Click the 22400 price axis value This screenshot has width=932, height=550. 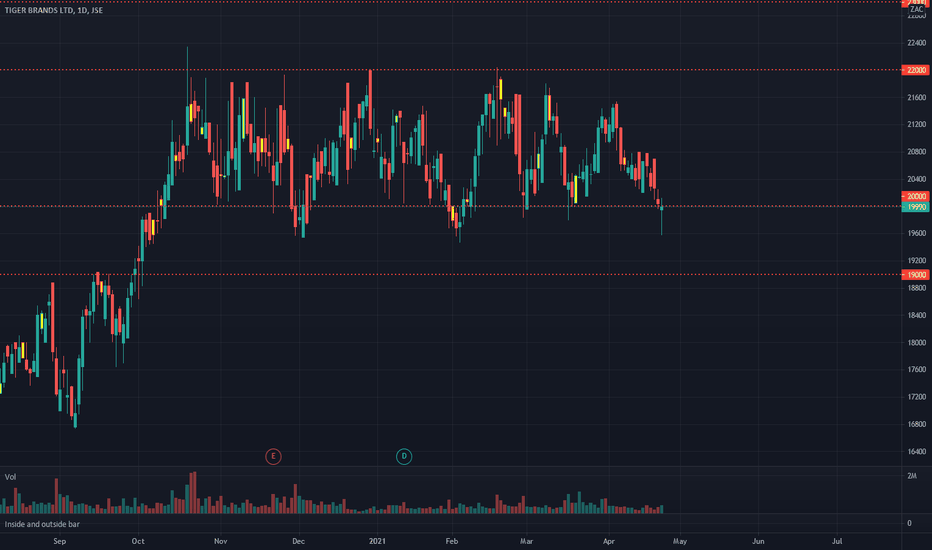tap(917, 43)
